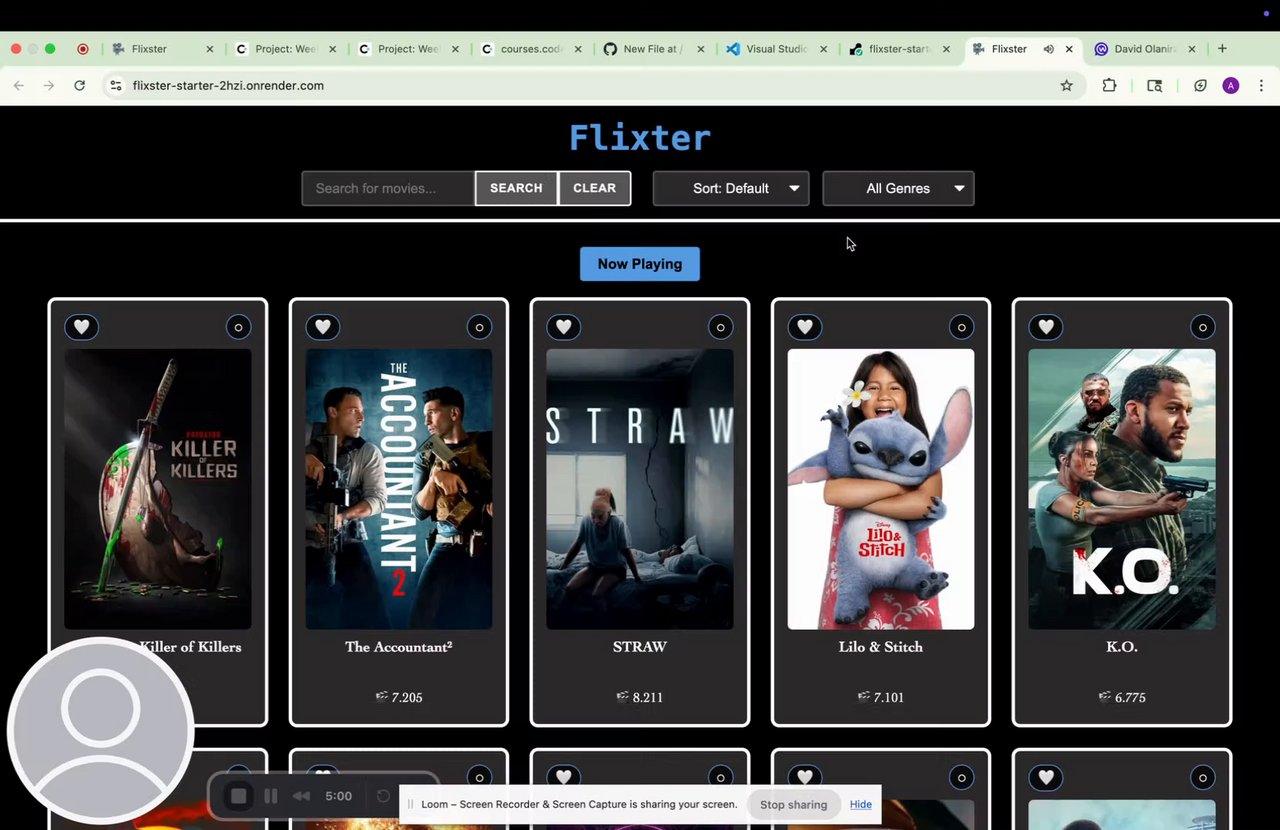Toggle watched circle on the Lilo & Stitch card
Viewport: 1280px width, 830px height.
(x=961, y=327)
